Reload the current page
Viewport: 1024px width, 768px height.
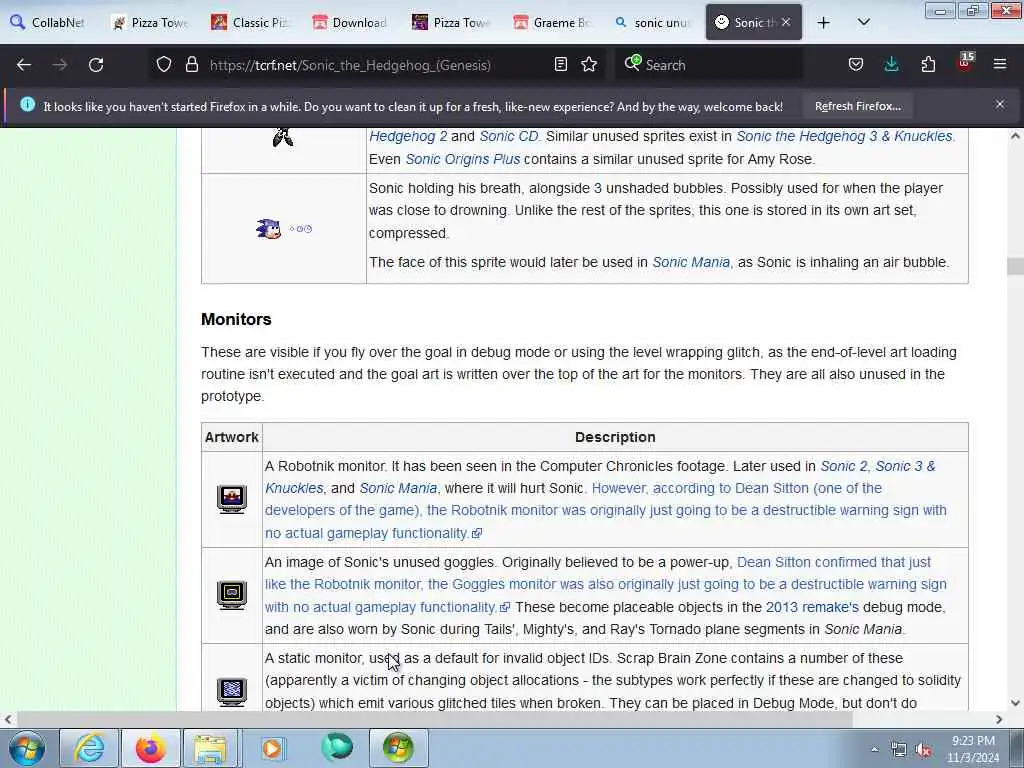click(x=96, y=65)
